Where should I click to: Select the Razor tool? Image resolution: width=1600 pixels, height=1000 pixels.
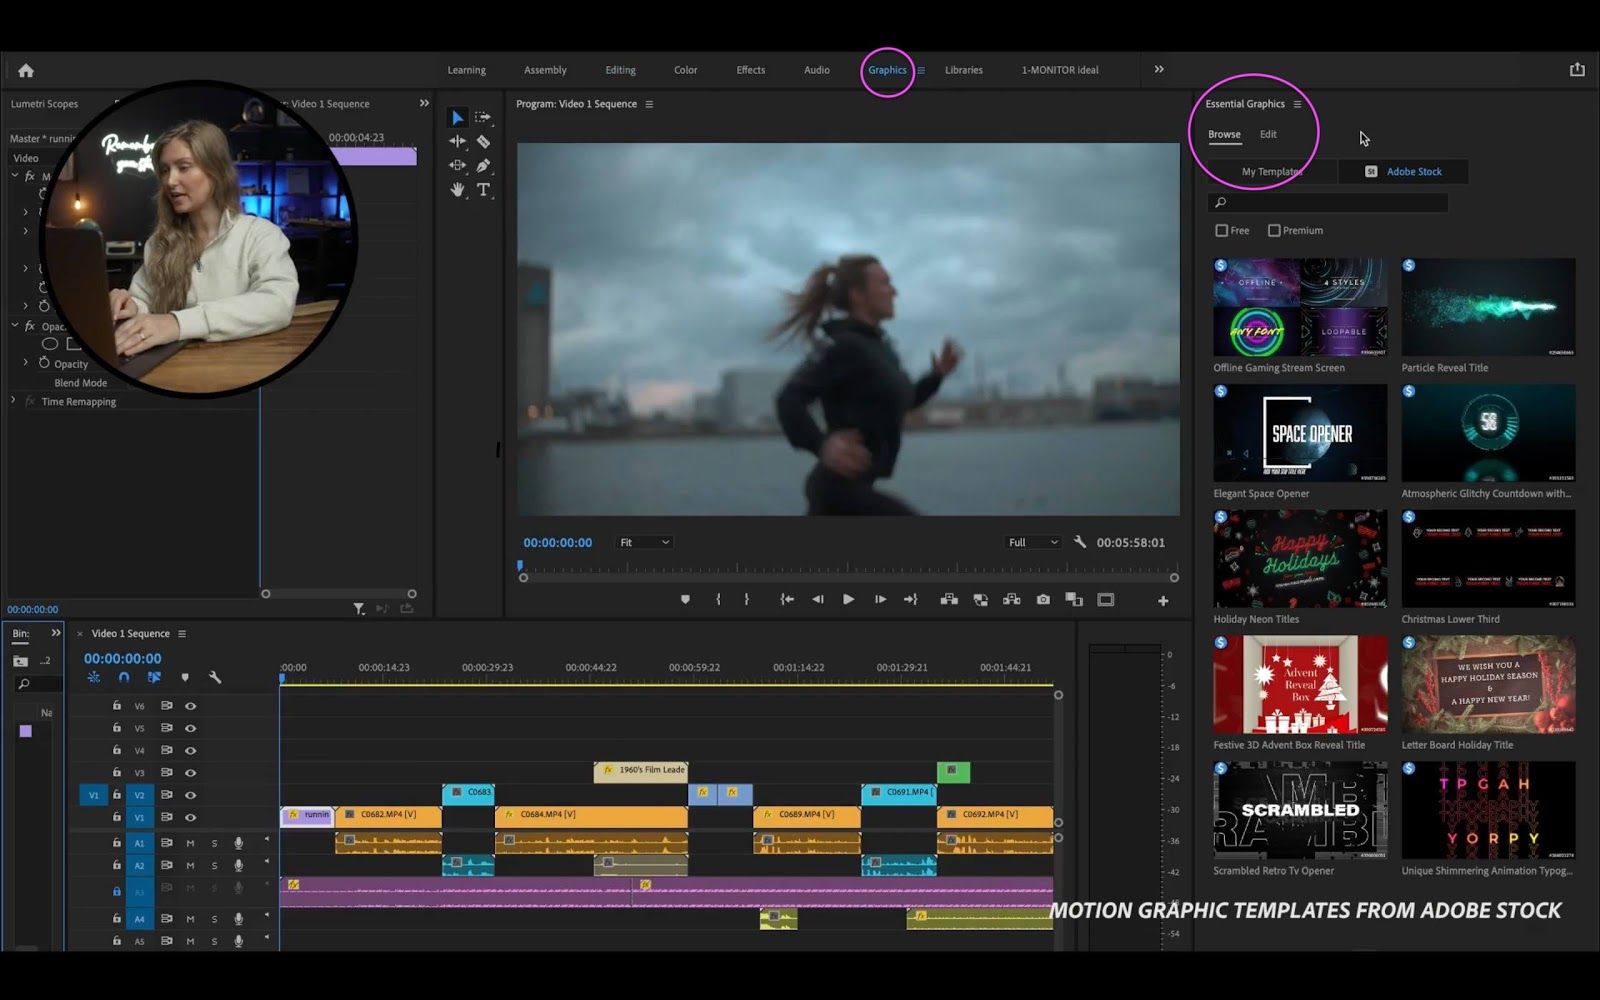coord(484,142)
